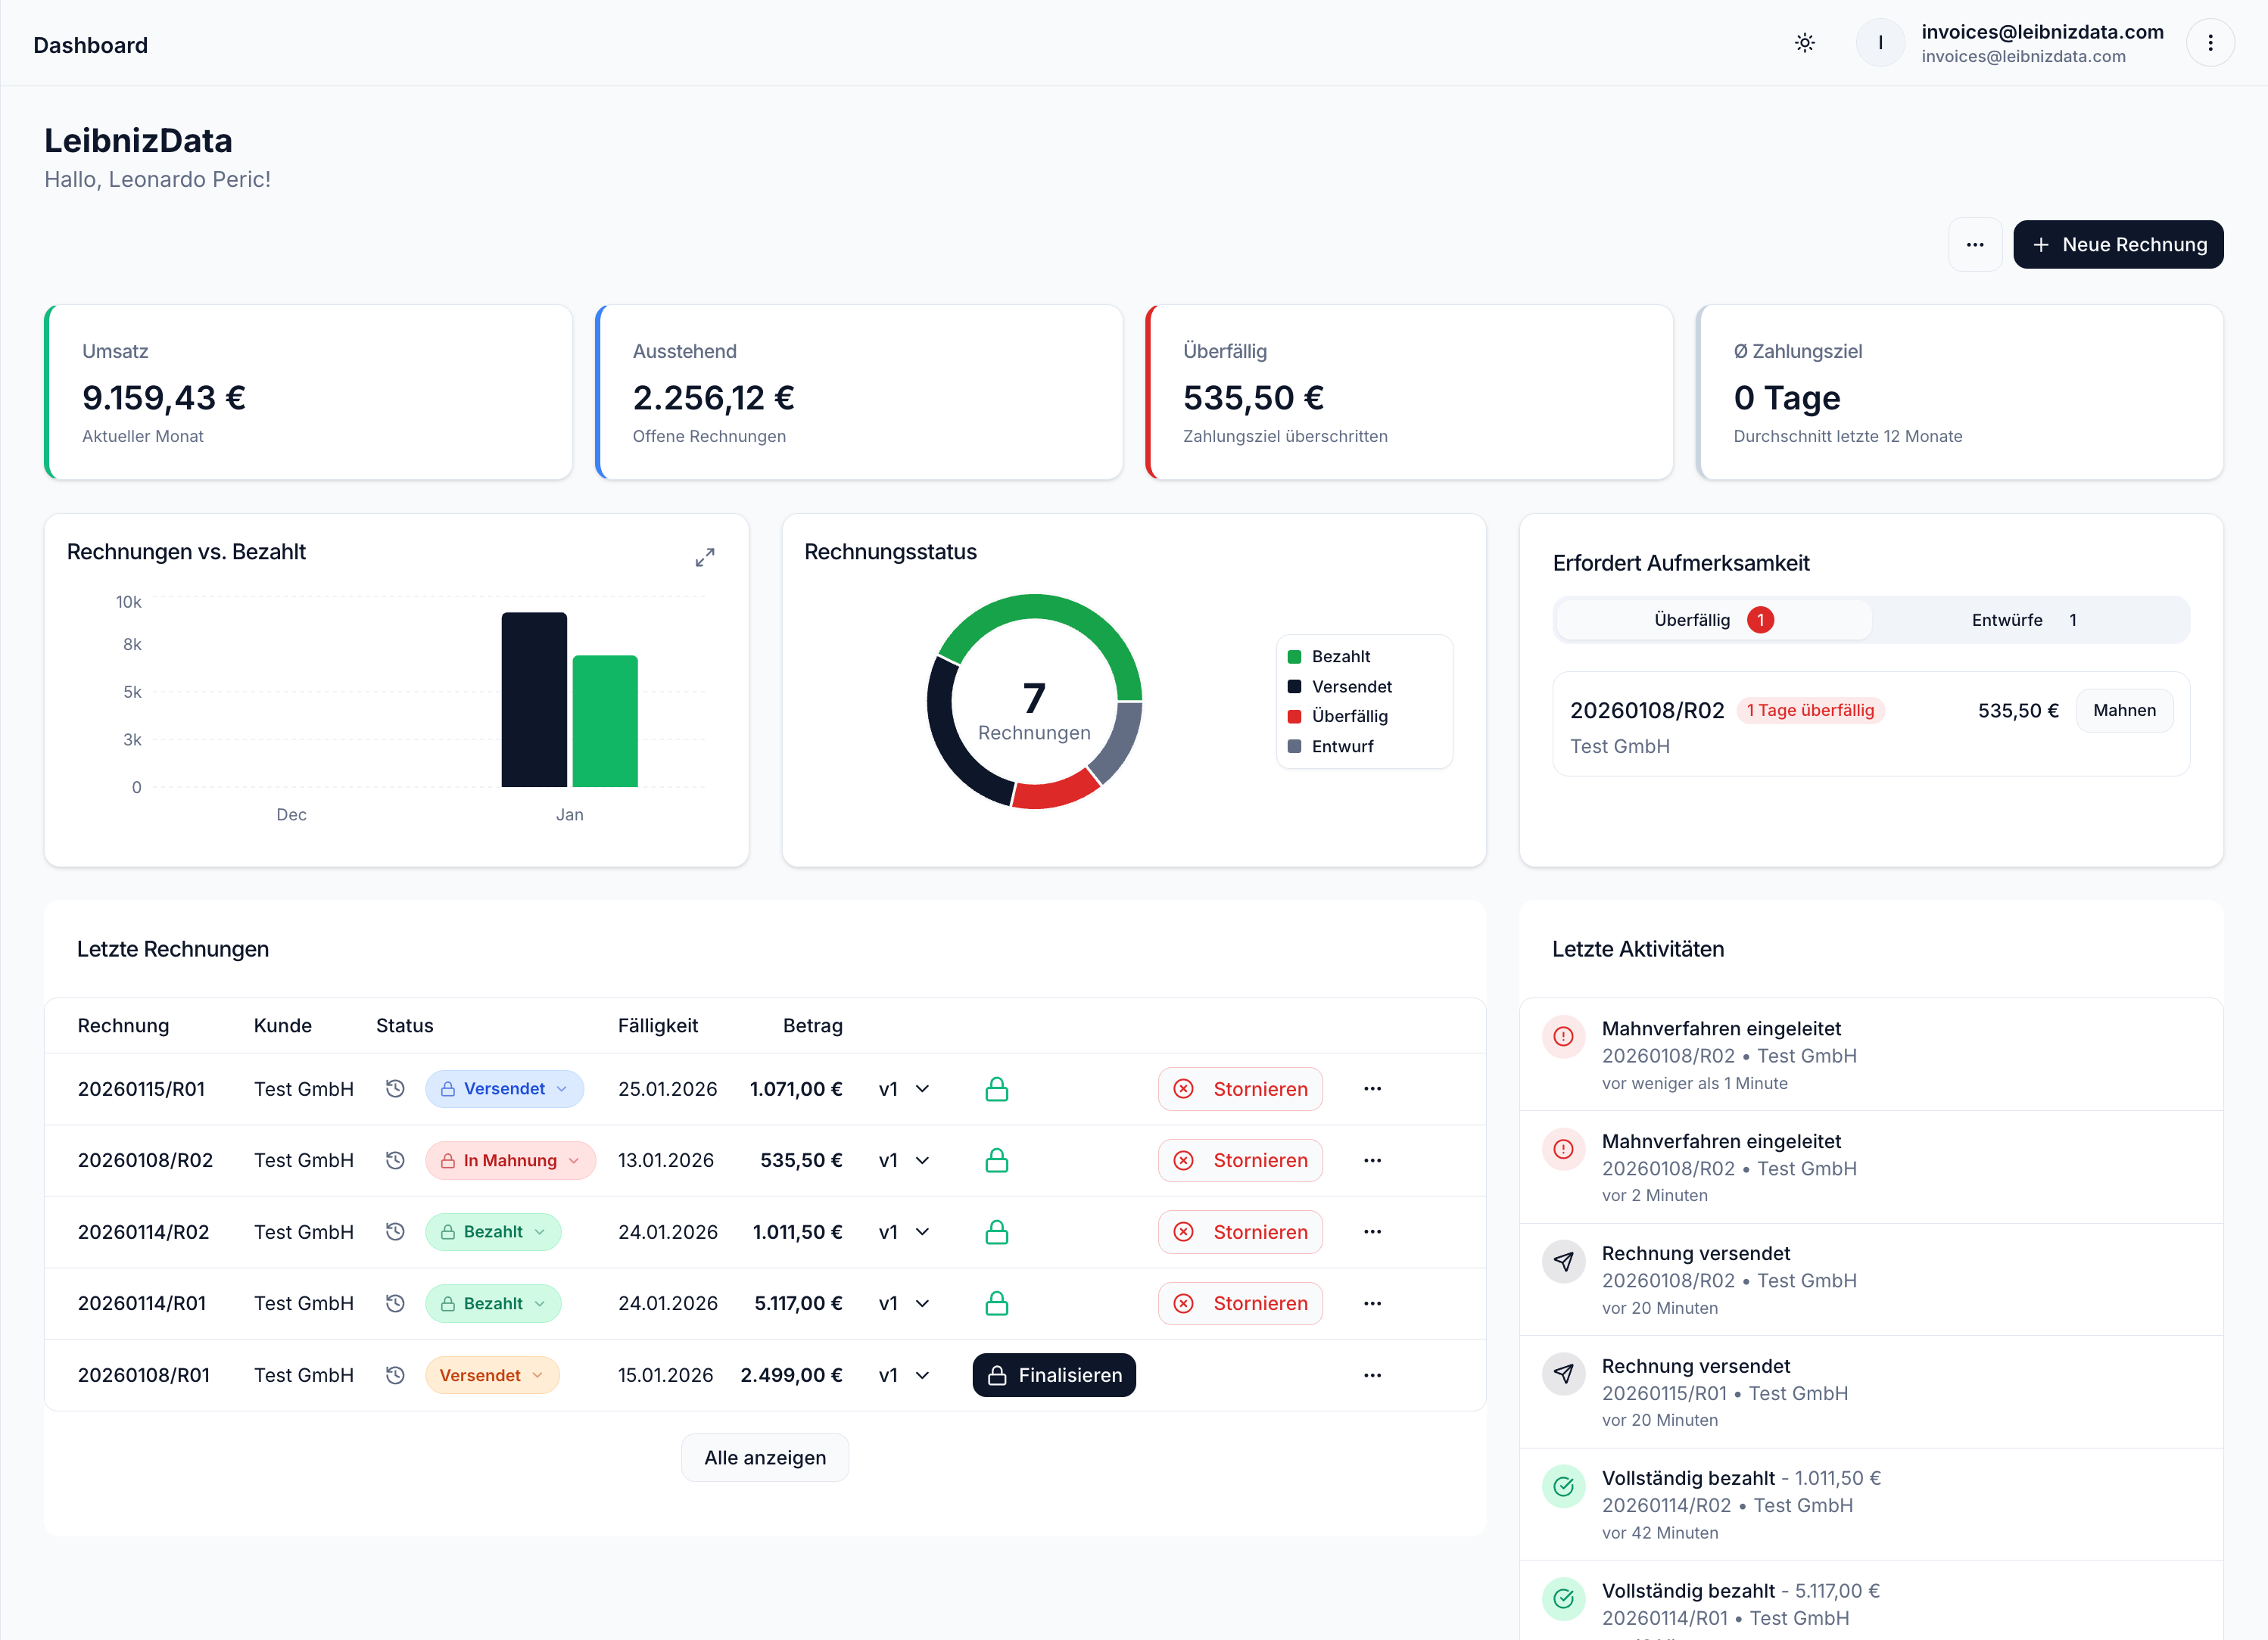
Task: Expand the Bezahlt status dropdown for 20260114/R02
Action: [493, 1231]
